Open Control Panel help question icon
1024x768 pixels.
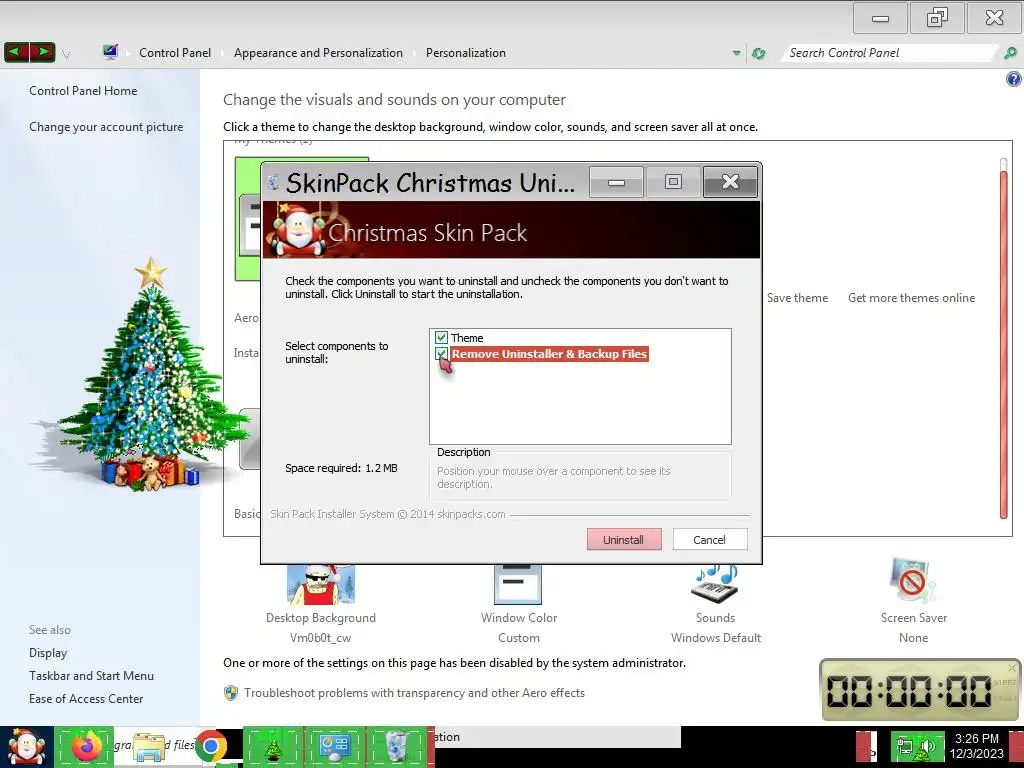[1014, 80]
